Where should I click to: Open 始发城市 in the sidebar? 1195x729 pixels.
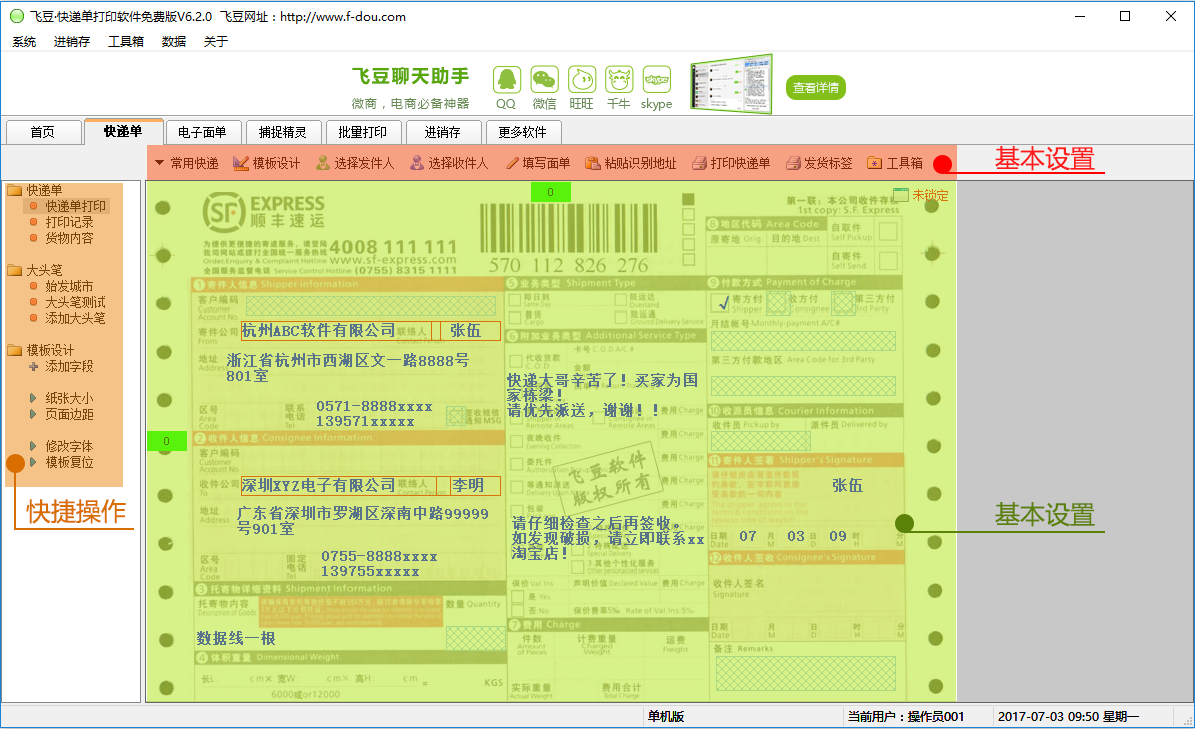coord(69,286)
